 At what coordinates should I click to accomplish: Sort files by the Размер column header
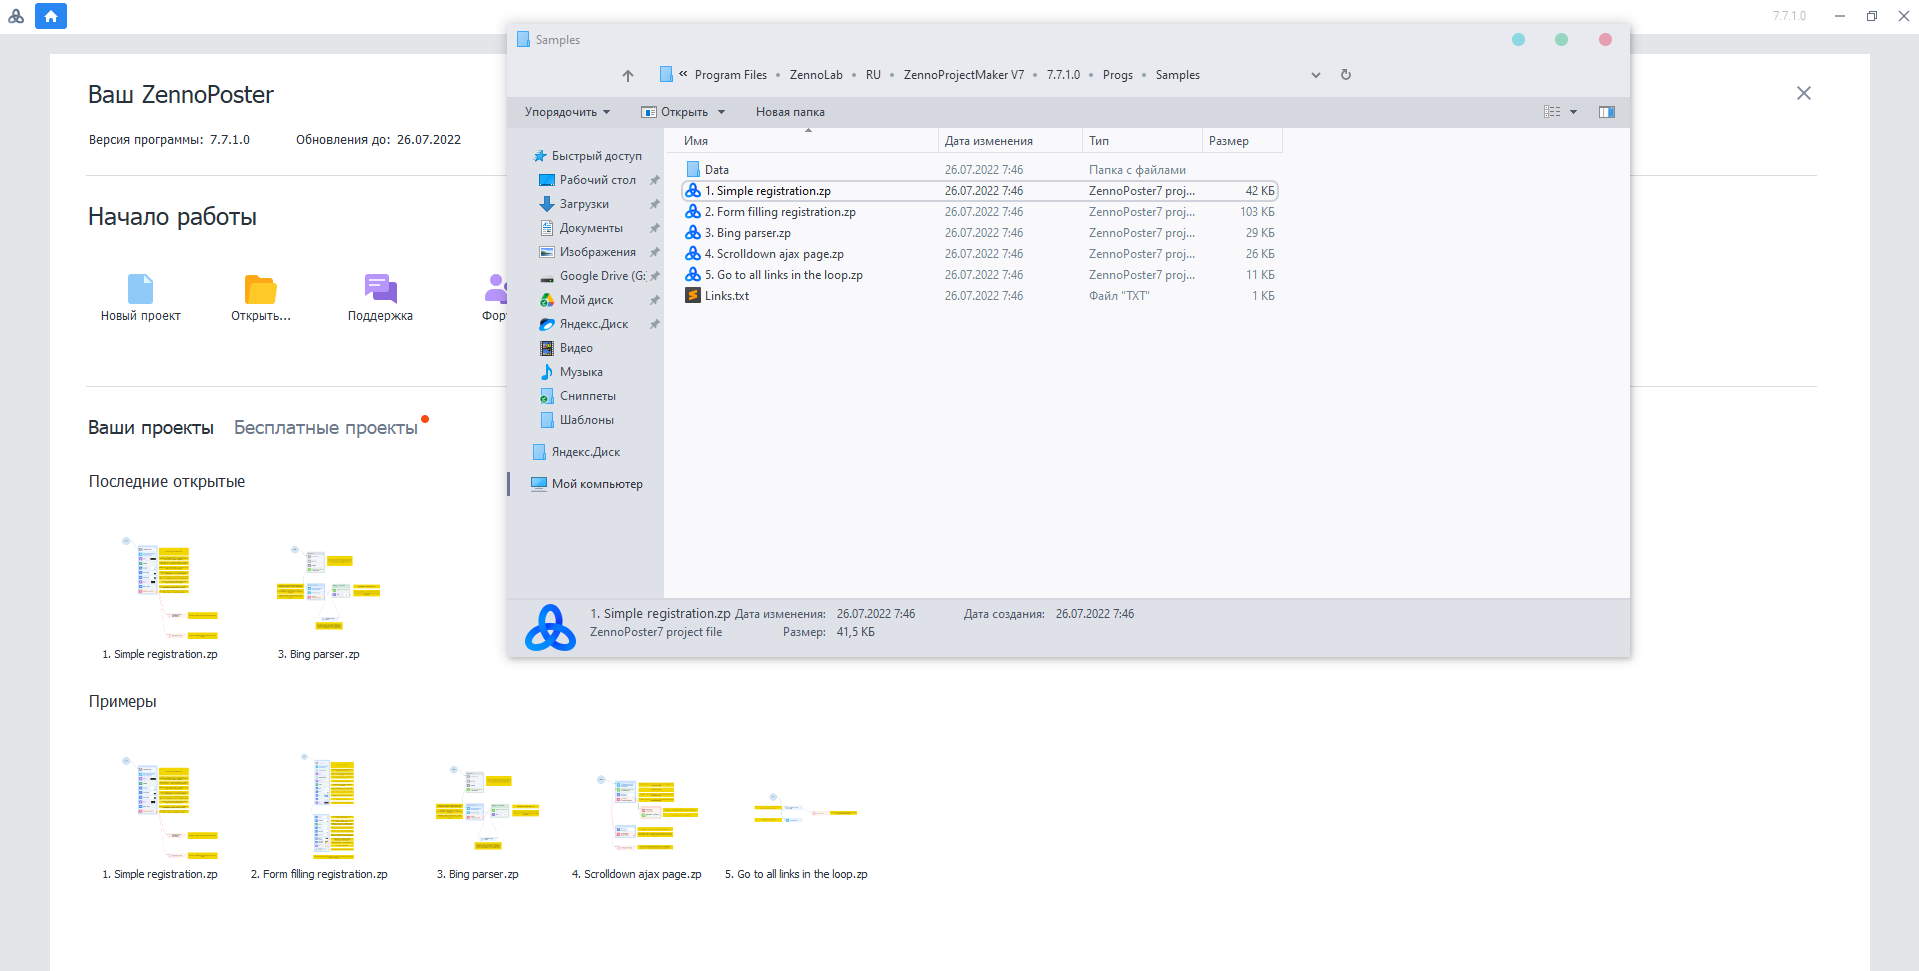click(1242, 141)
